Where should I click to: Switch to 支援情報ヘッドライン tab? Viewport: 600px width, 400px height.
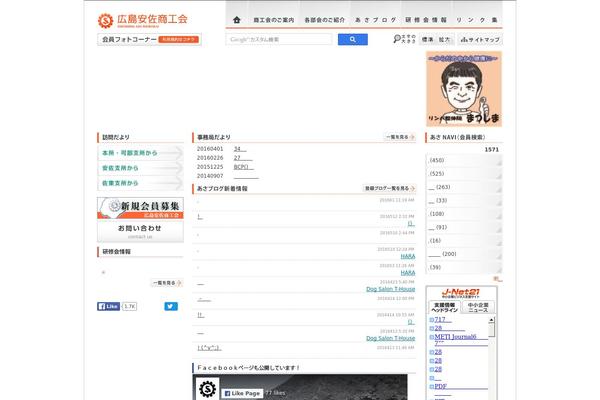click(x=444, y=307)
